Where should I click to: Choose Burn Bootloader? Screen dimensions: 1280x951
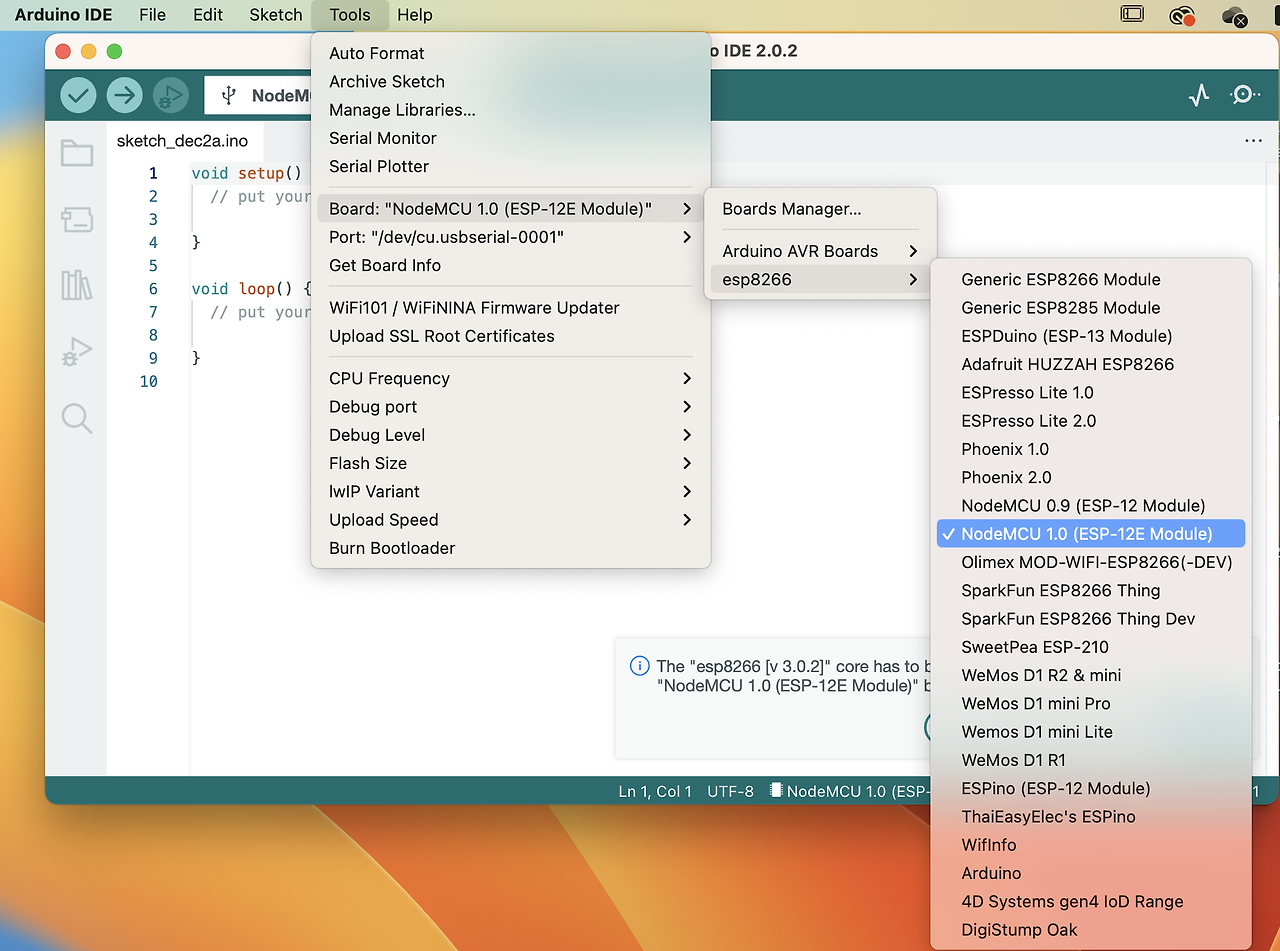click(x=510, y=548)
